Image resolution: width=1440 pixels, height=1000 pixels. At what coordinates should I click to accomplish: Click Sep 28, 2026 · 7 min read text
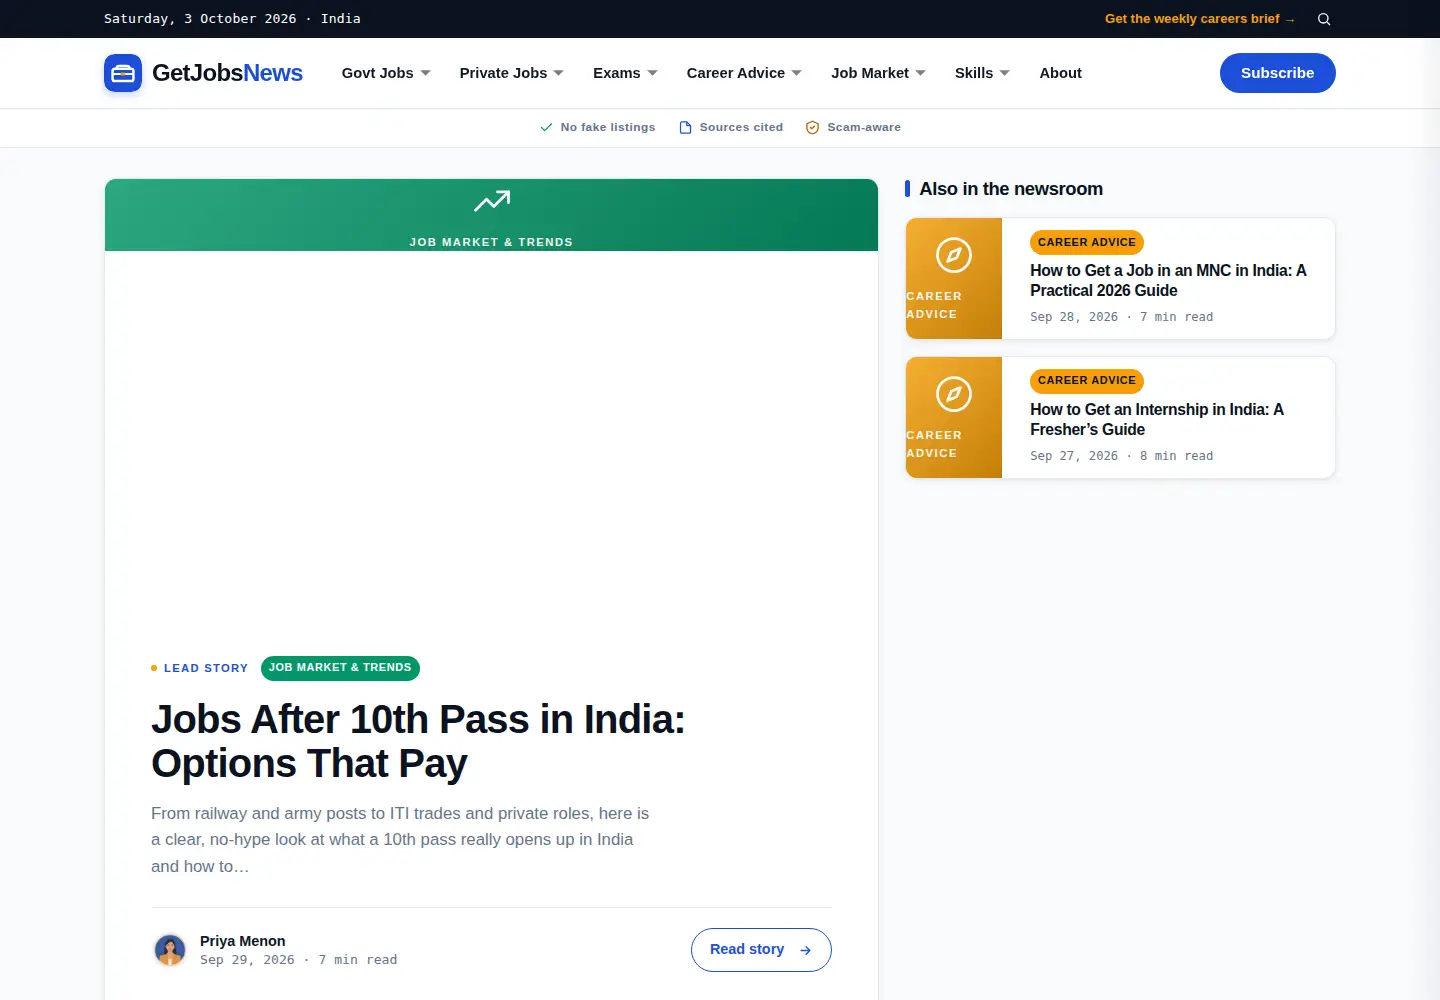pyautogui.click(x=1122, y=317)
